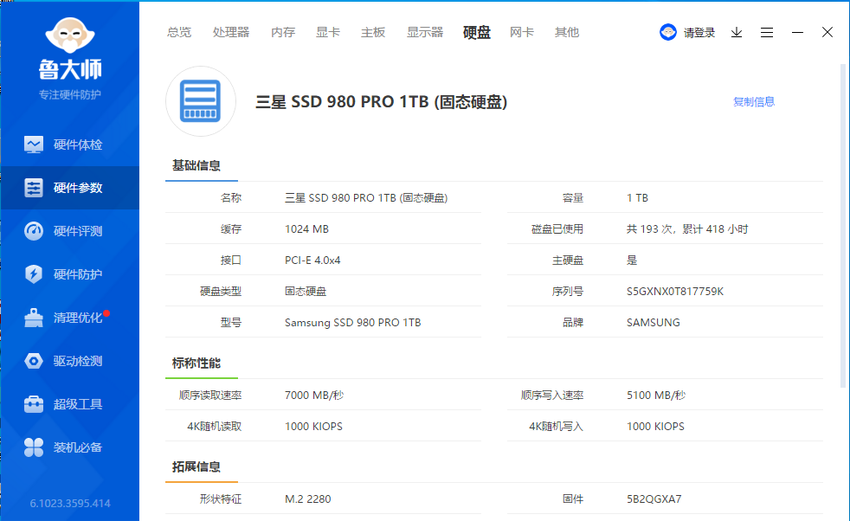Click the 序列号 label
The width and height of the screenshot is (850, 521).
click(568, 292)
